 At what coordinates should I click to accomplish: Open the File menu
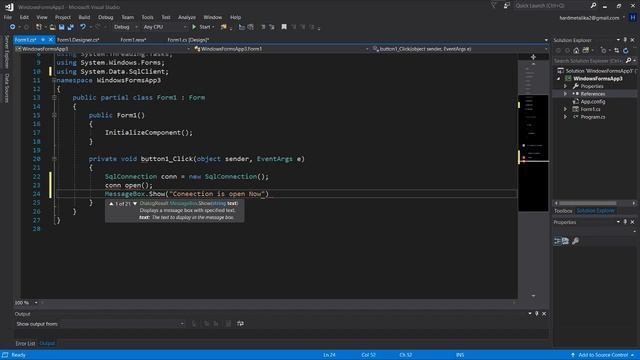(8, 17)
